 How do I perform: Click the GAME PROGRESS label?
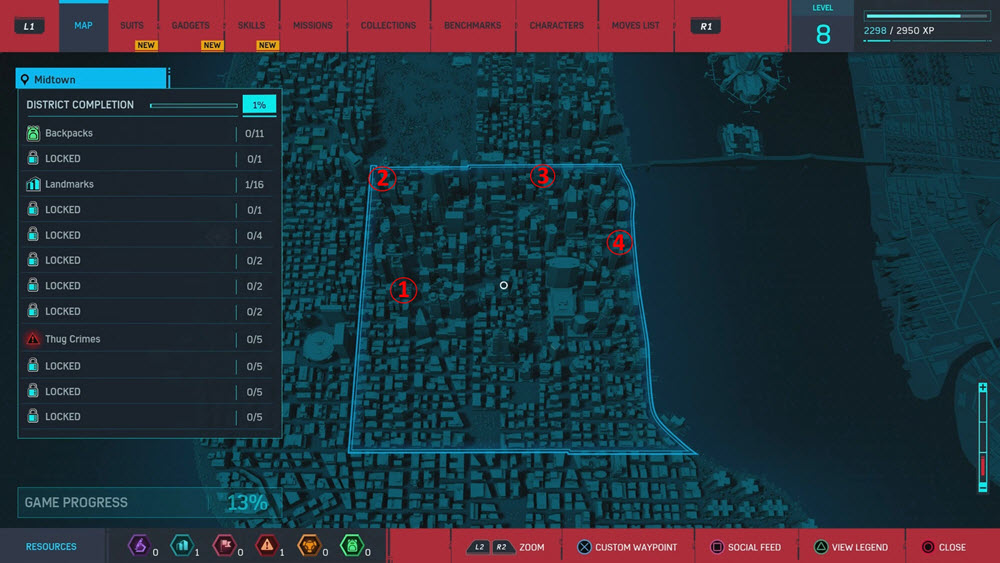[76, 502]
